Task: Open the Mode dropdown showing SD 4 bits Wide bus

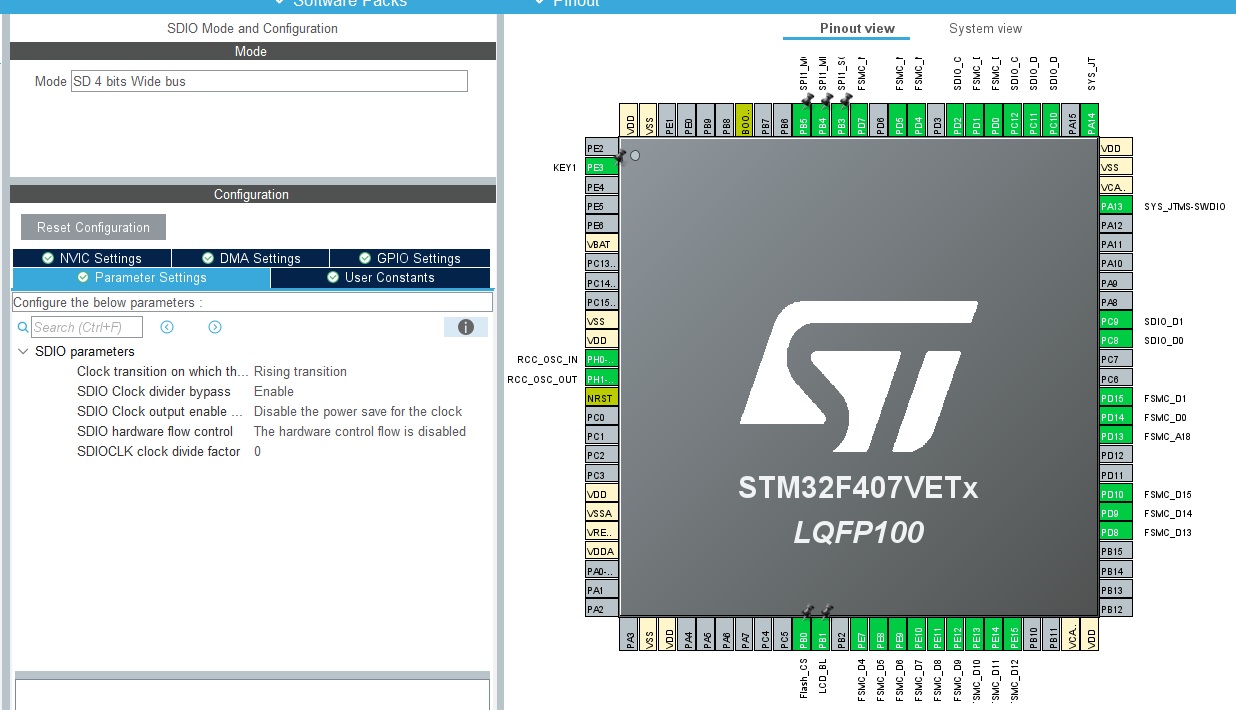Action: (268, 81)
